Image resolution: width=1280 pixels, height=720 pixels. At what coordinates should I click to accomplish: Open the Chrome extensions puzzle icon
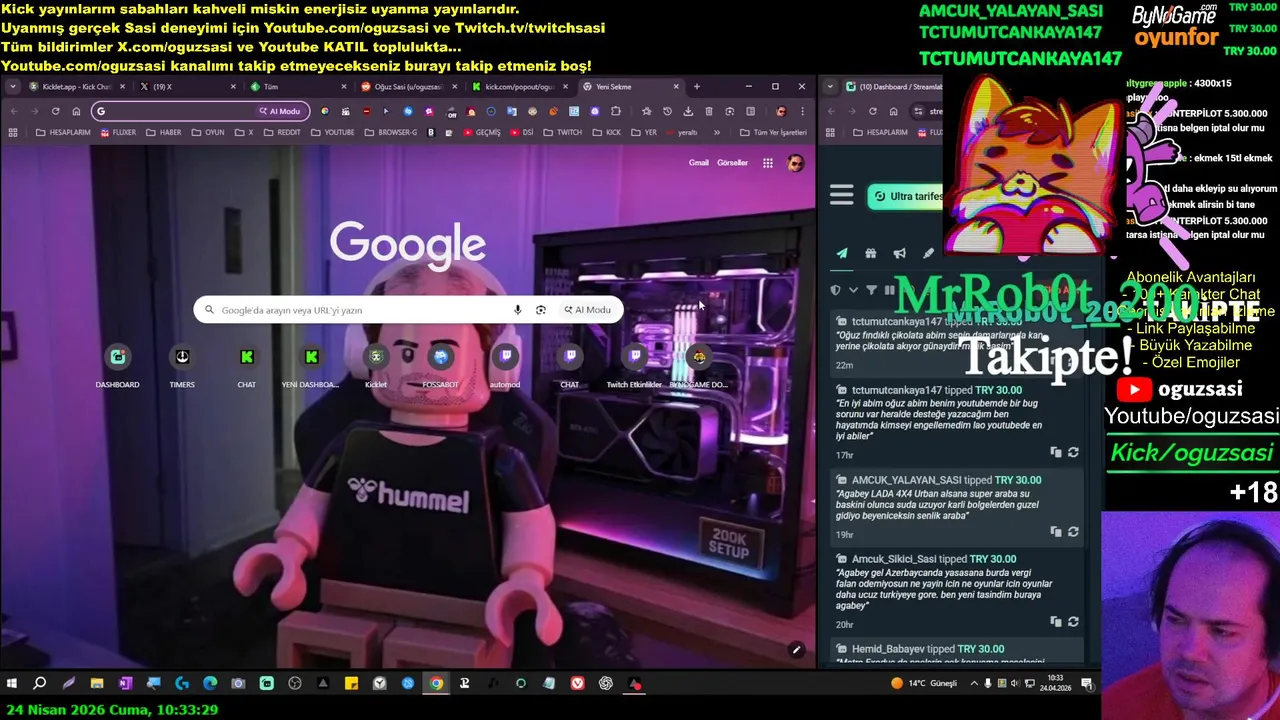pos(616,111)
